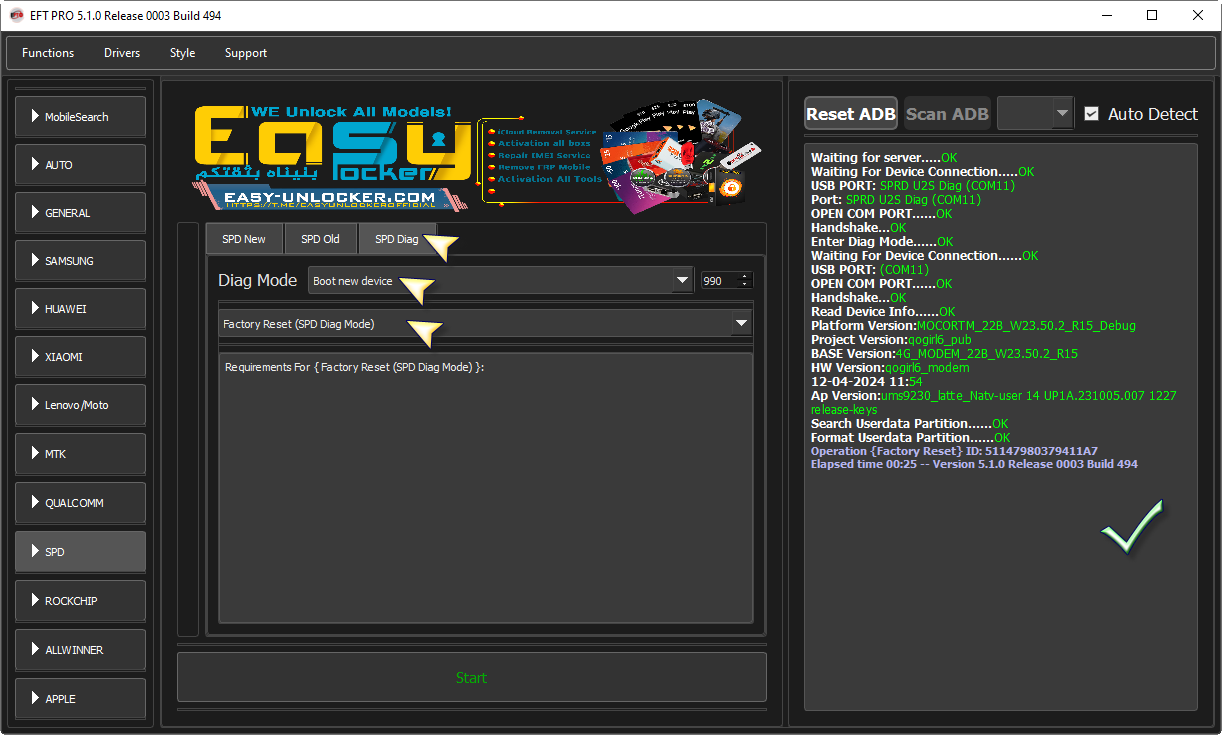
Task: Expand the HUAWEI category
Action: click(80, 309)
